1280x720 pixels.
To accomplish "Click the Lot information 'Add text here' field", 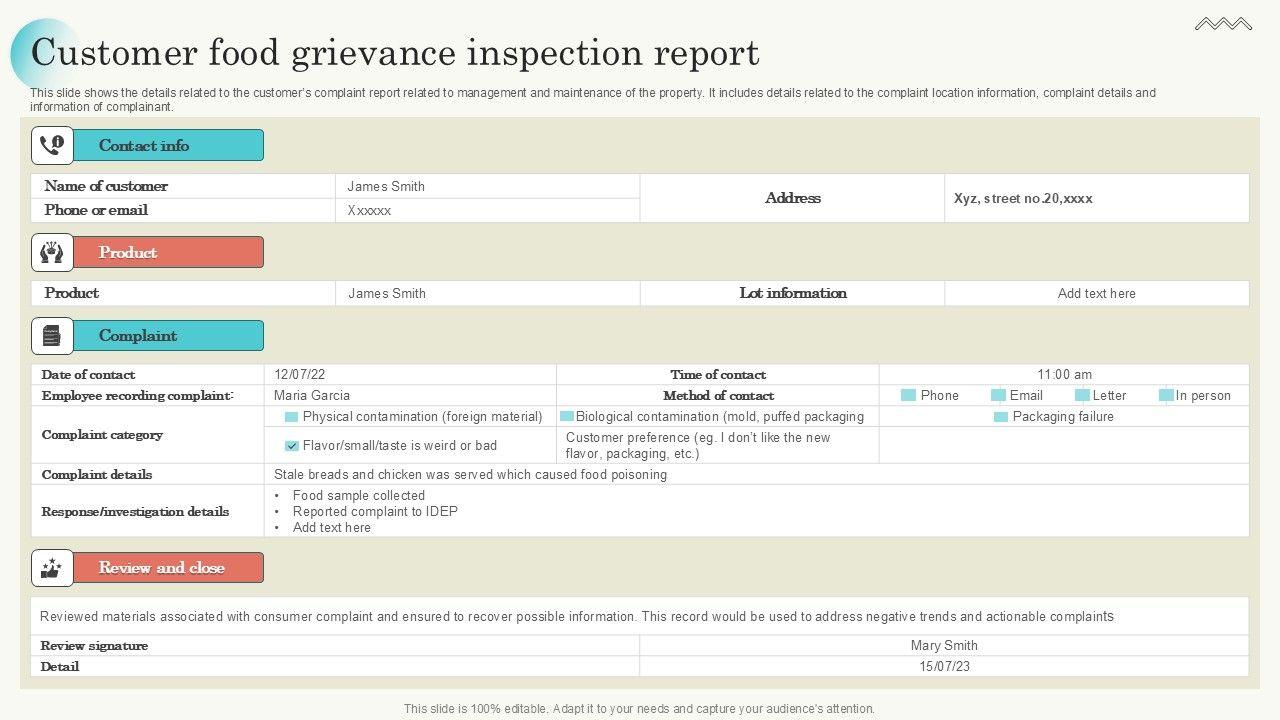I will pos(1096,293).
